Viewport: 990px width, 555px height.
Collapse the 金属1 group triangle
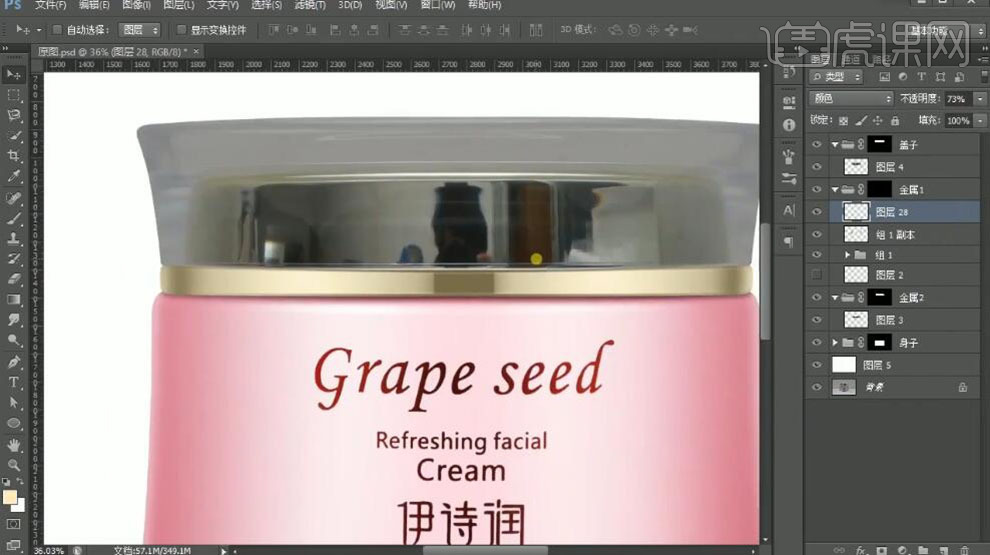click(835, 189)
